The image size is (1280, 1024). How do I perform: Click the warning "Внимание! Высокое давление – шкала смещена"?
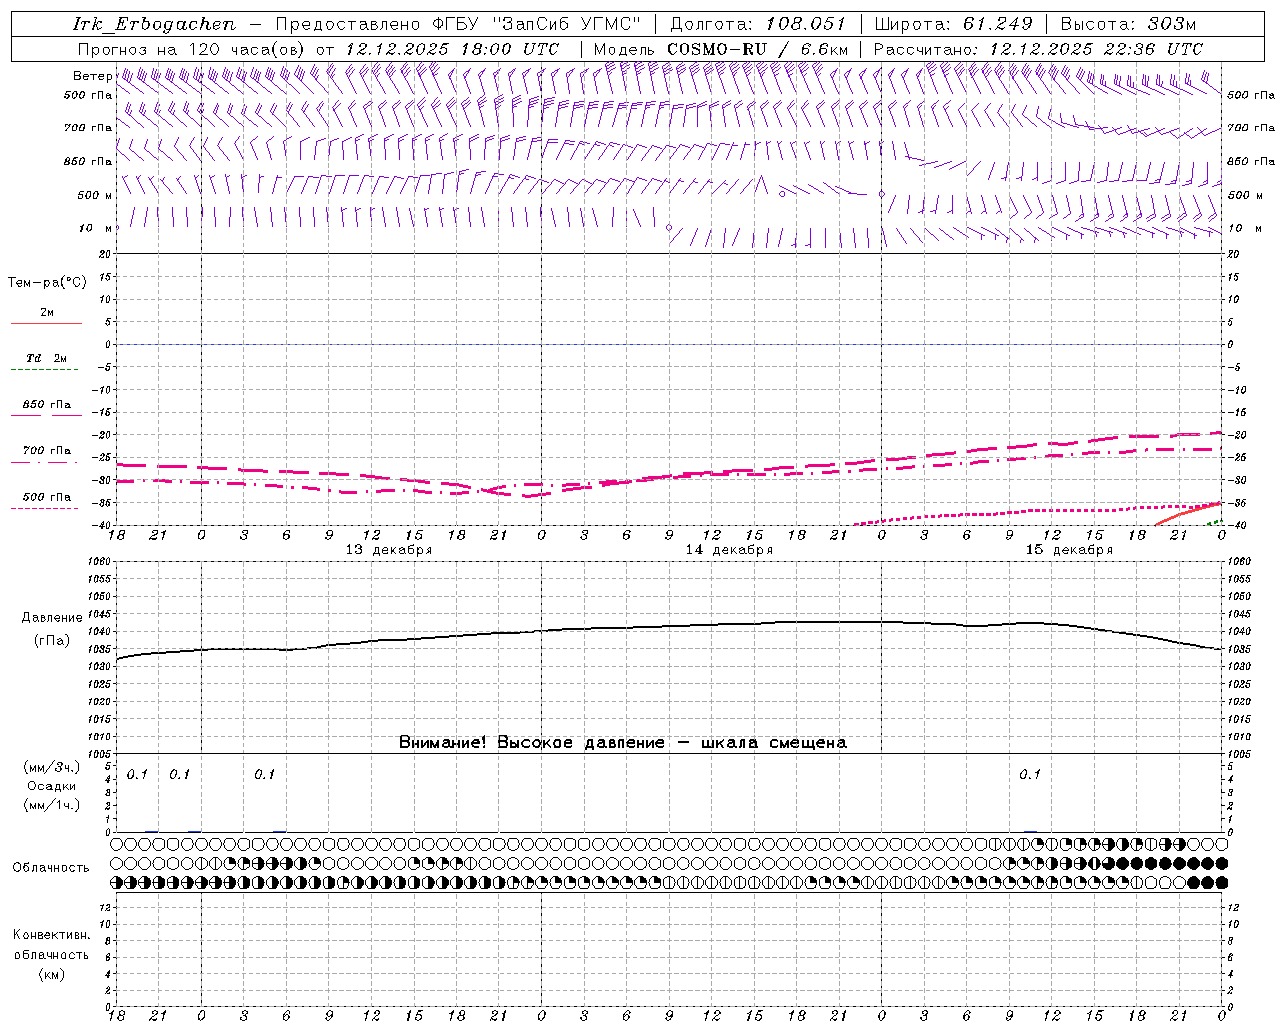pyautogui.click(x=623, y=743)
